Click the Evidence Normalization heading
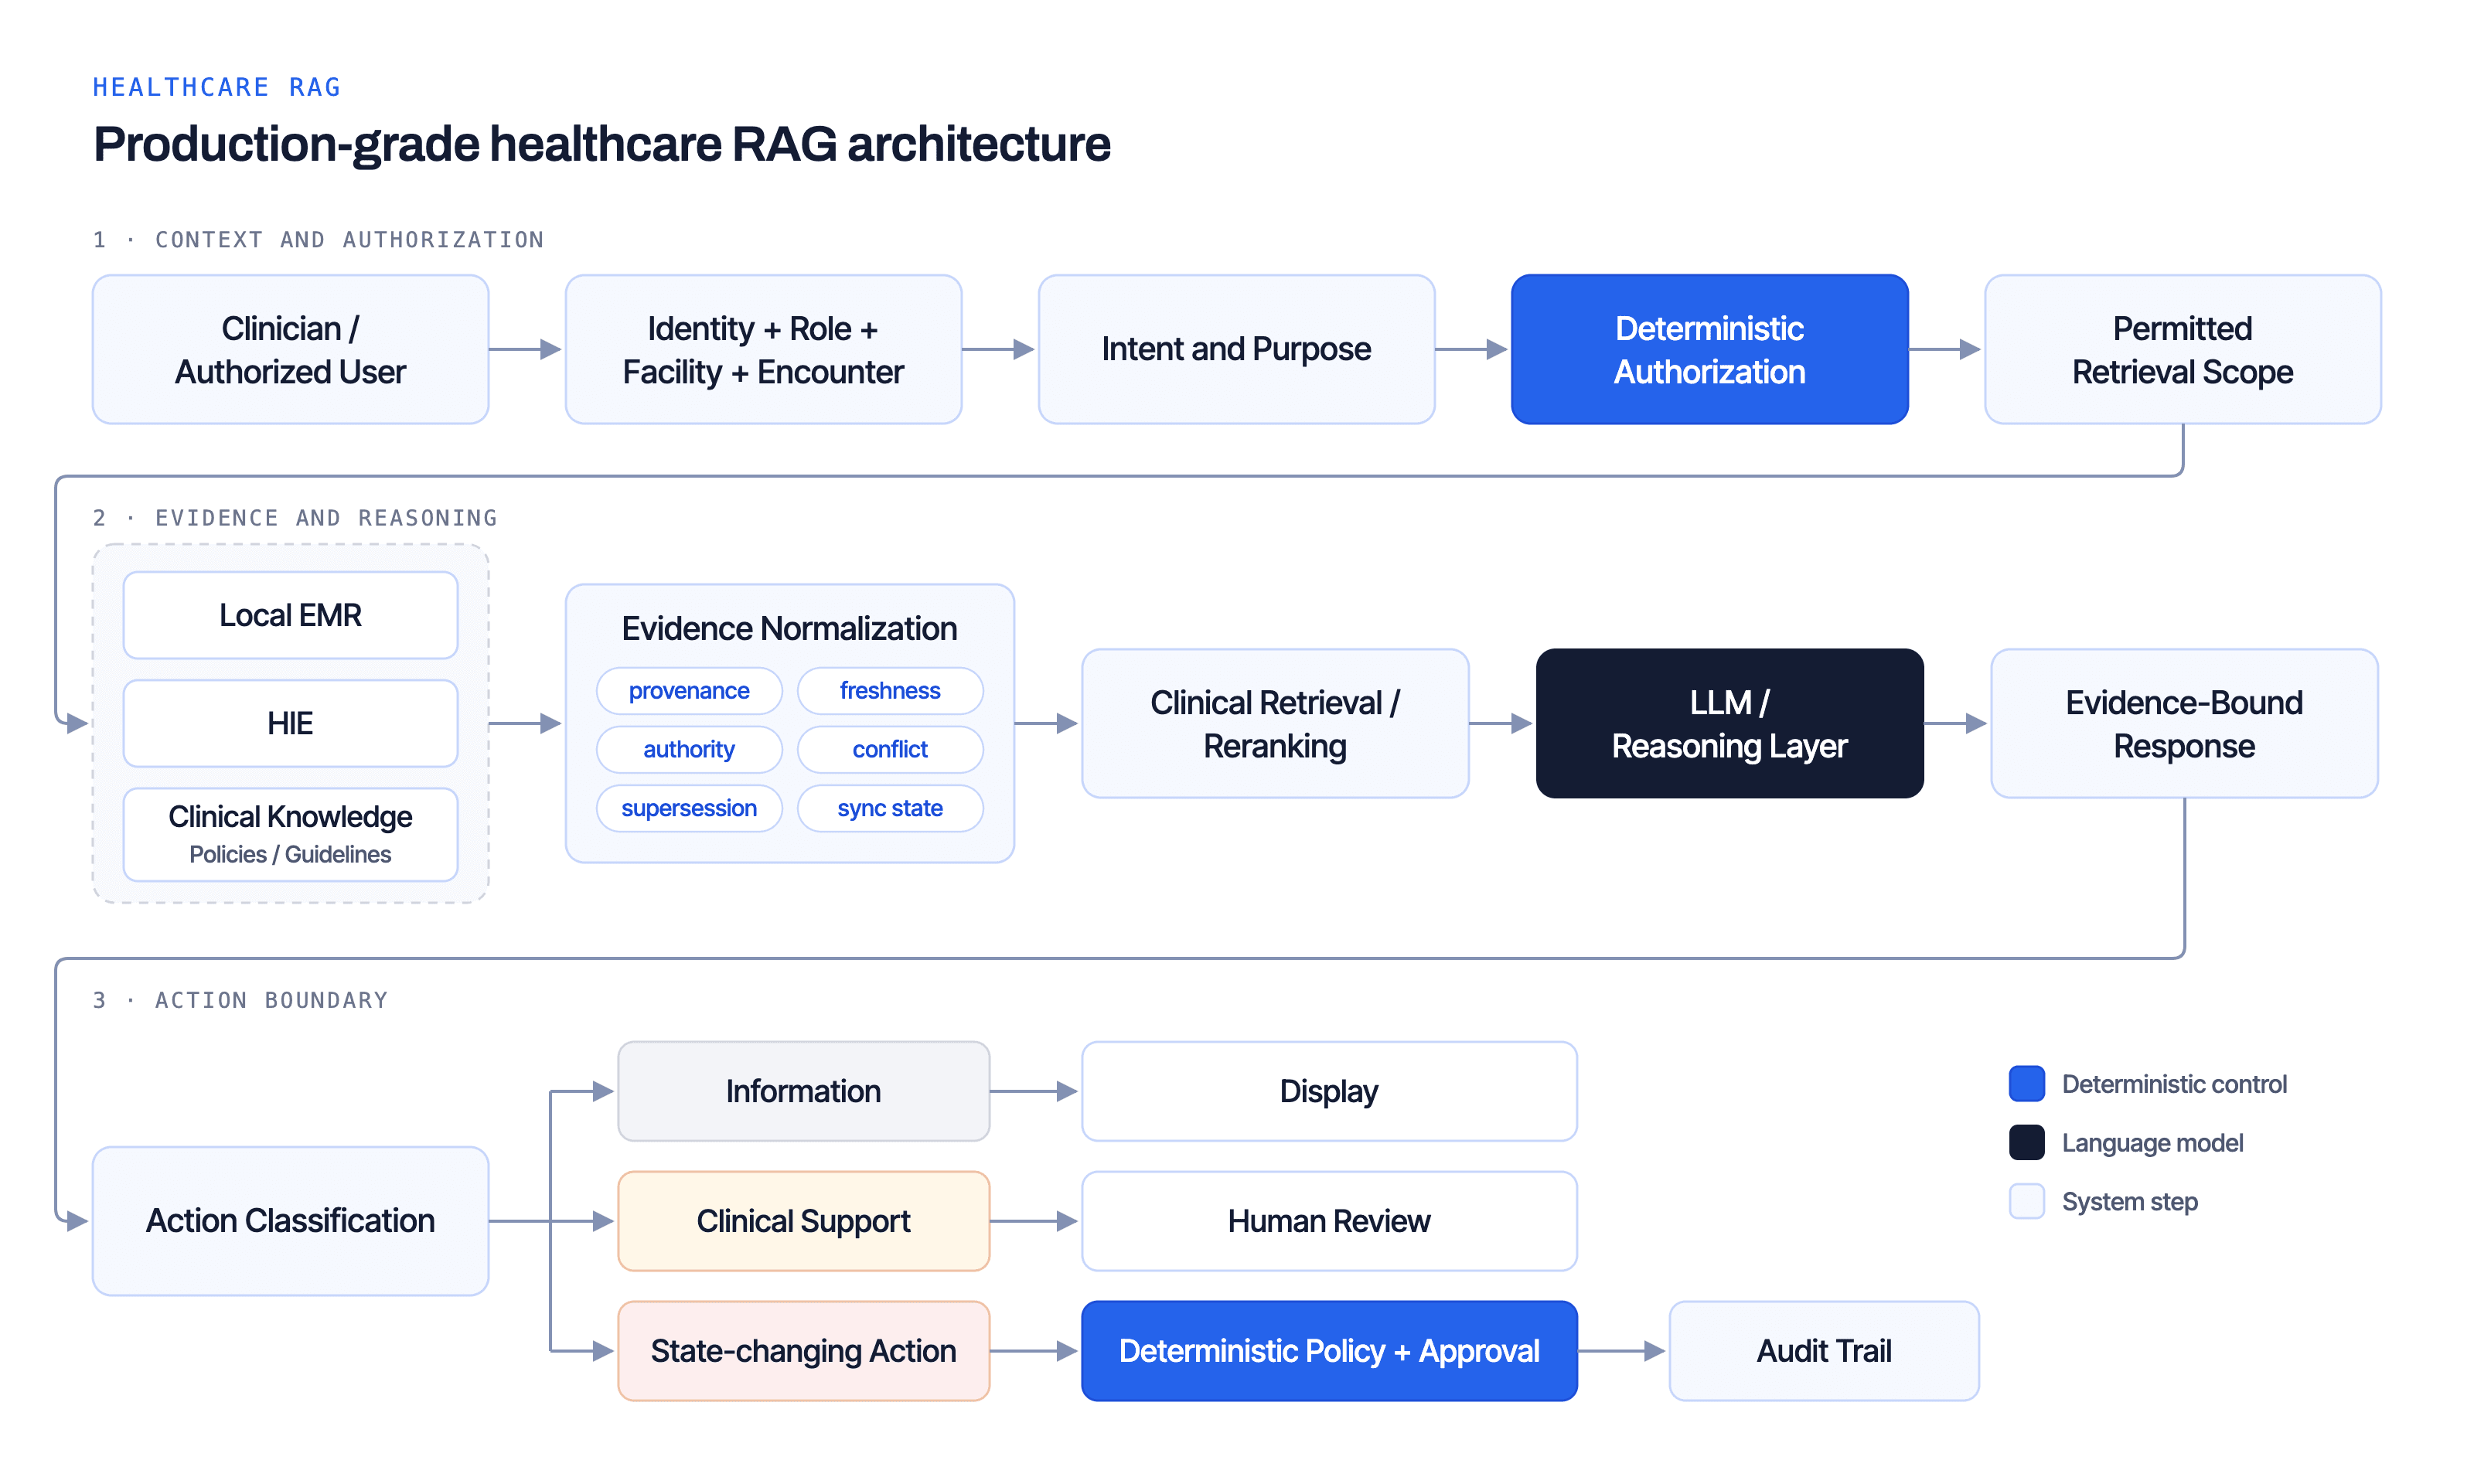Screen dimensions: 2474x1484 (789, 628)
